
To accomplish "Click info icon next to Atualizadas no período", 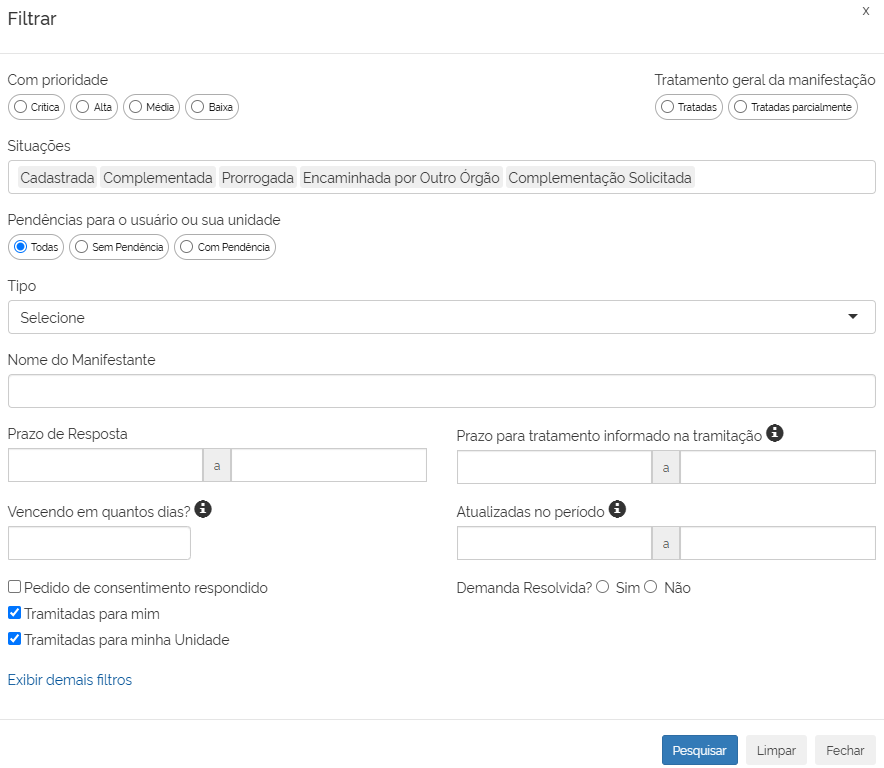I will pos(617,509).
